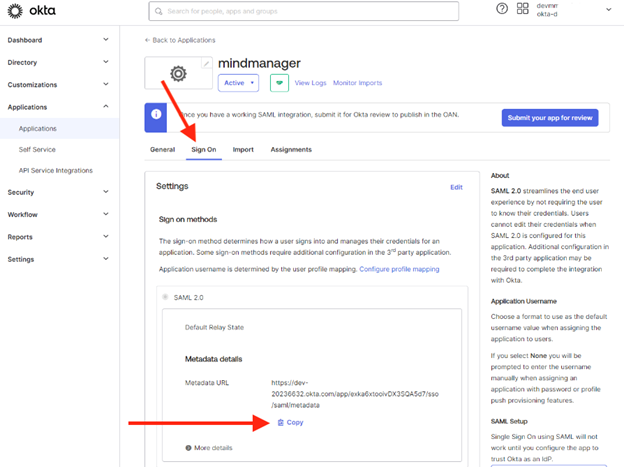The image size is (624, 467).
Task: Click the Dashboard sidebar label
Action: click(25, 40)
